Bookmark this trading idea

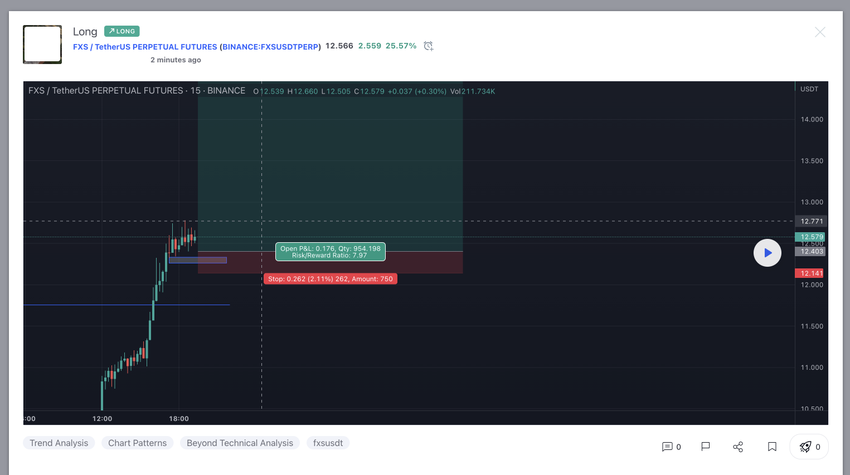772,446
